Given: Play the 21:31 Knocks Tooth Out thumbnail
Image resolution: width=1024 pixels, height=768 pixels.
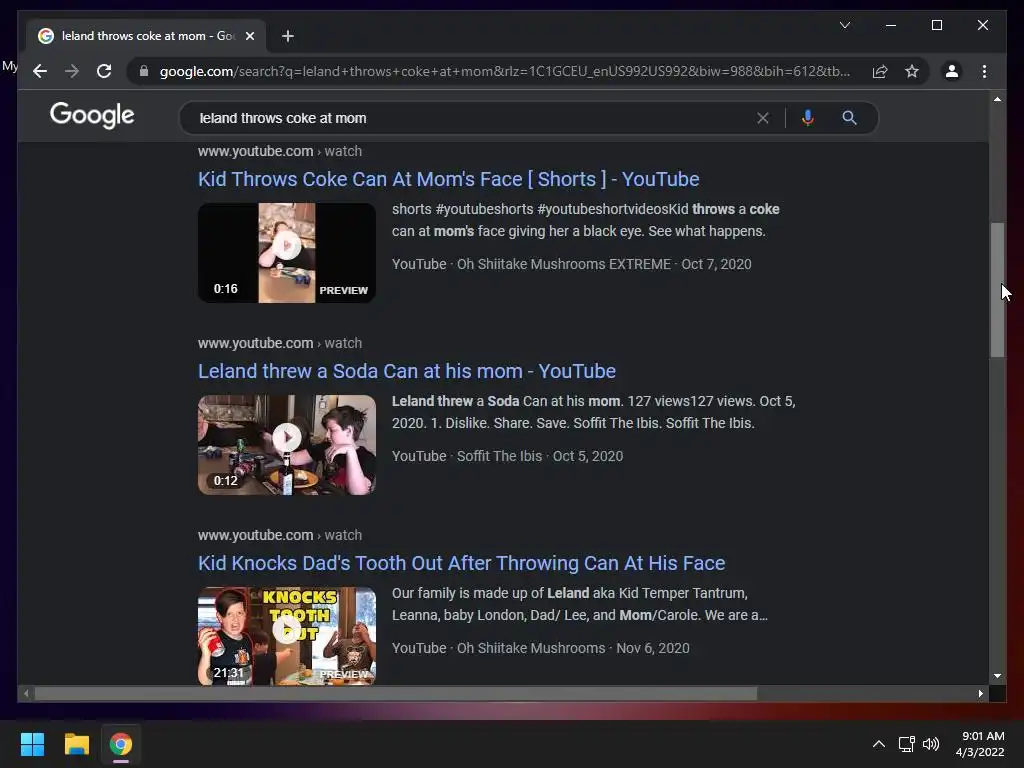Looking at the screenshot, I should coord(287,636).
